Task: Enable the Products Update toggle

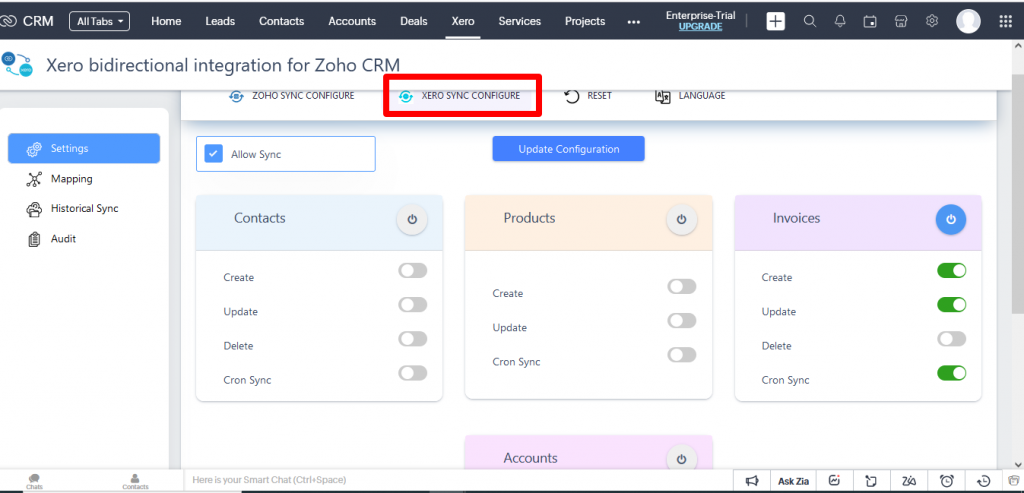Action: point(682,321)
